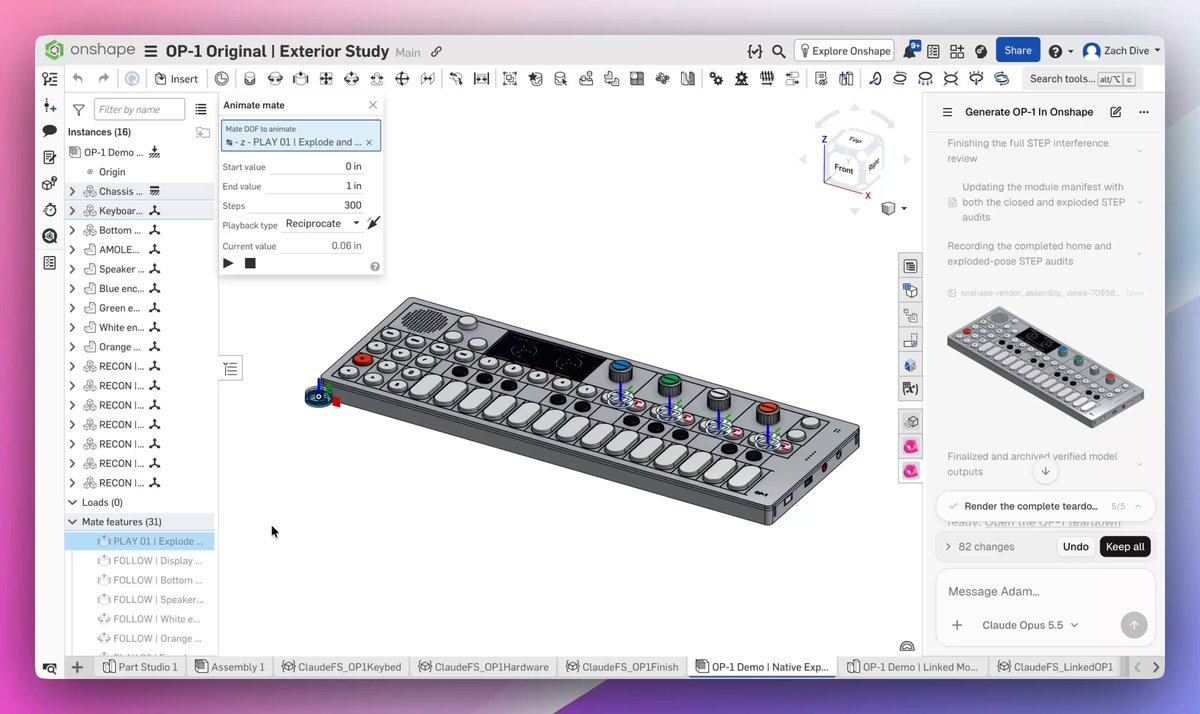Click the Message Adam... input field
This screenshot has width=1200, height=714.
[x=1045, y=591]
